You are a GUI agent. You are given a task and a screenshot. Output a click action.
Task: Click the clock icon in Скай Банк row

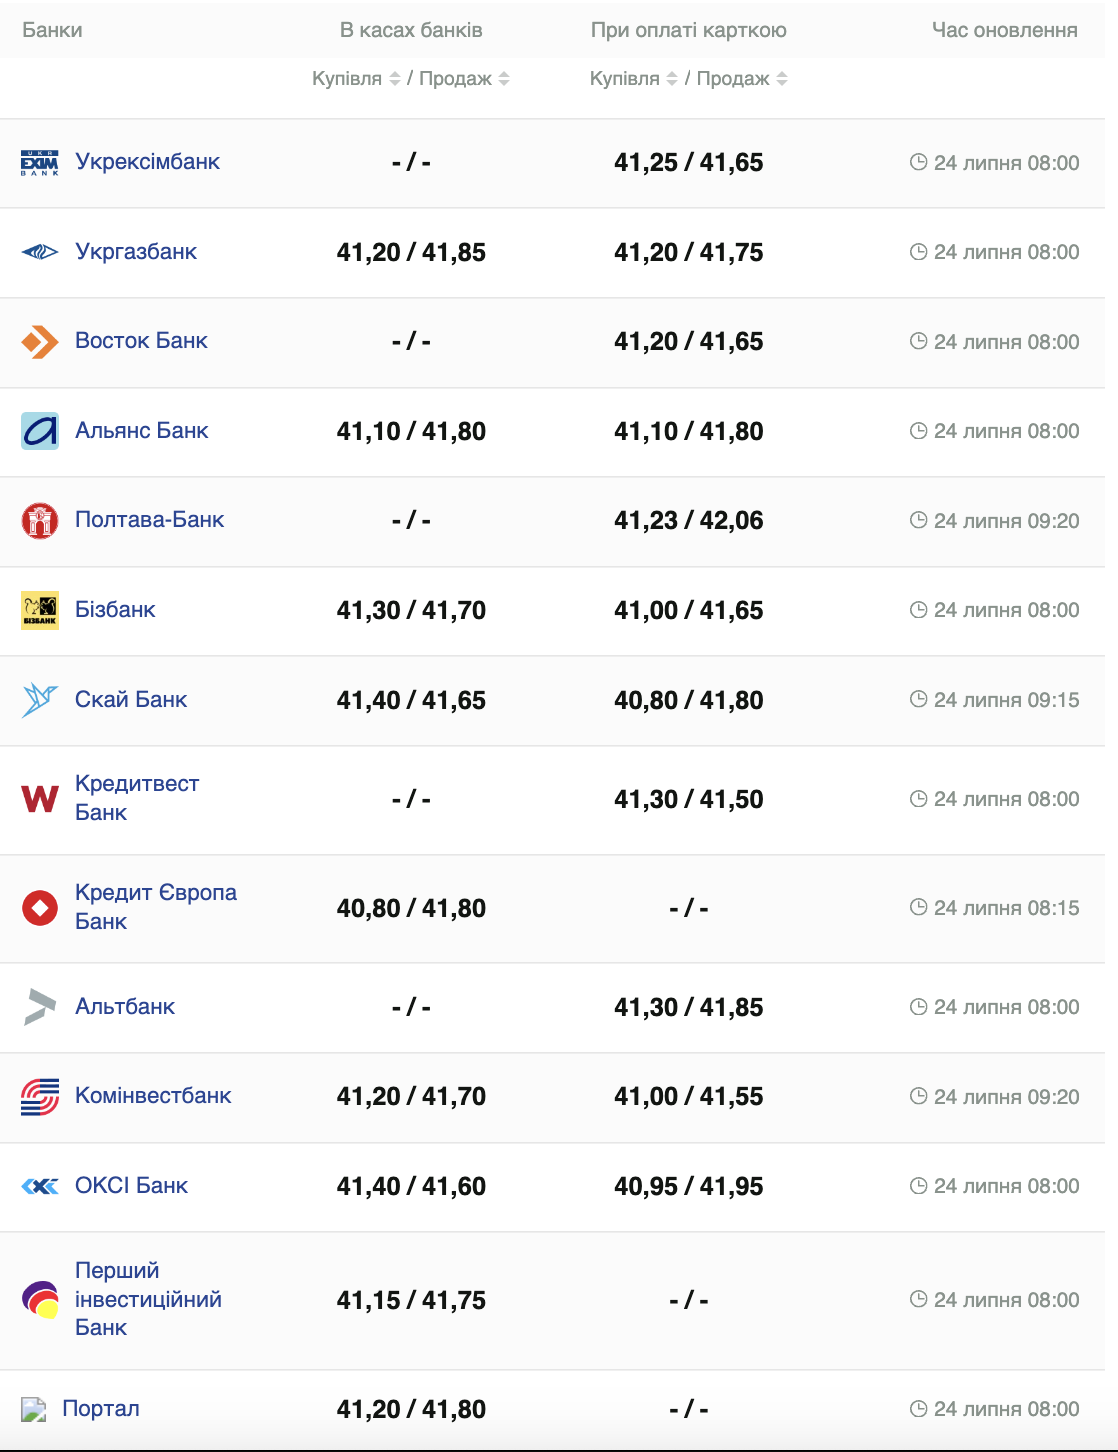918,700
